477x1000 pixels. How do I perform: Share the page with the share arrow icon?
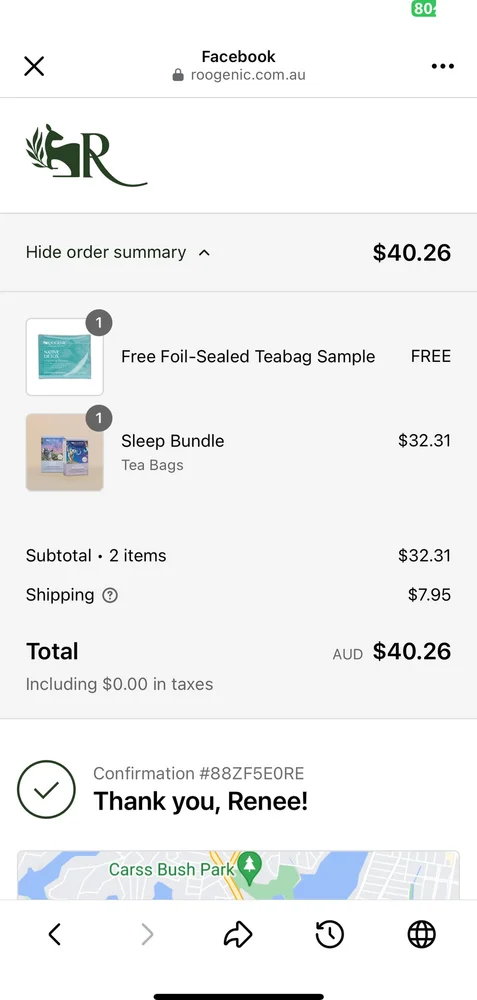pos(238,935)
